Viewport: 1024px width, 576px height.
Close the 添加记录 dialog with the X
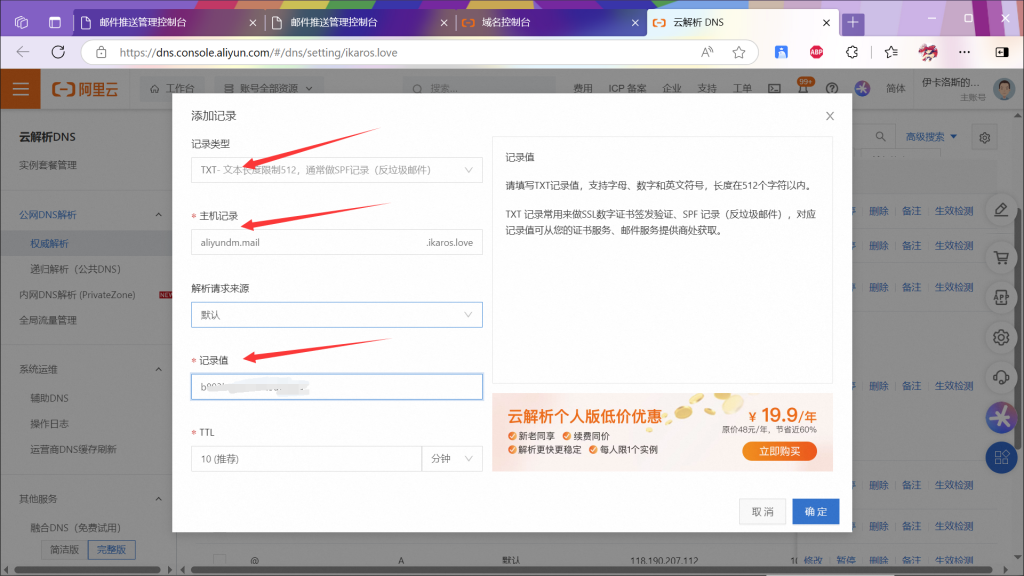pos(829,116)
